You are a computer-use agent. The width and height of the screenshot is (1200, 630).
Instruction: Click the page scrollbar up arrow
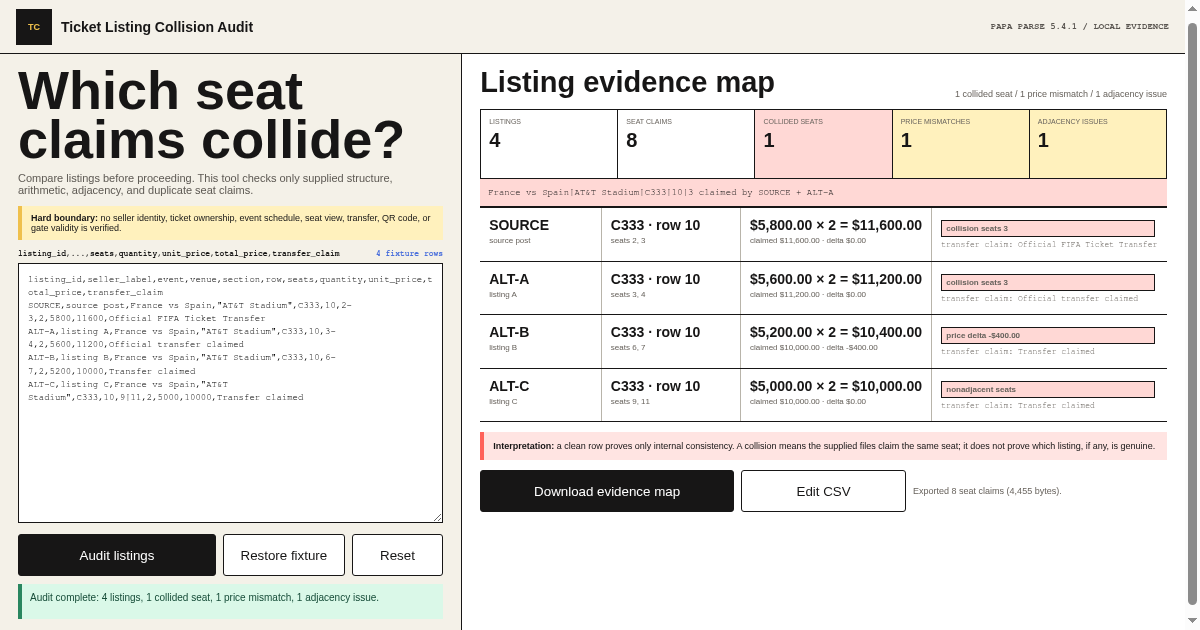coord(1192,8)
